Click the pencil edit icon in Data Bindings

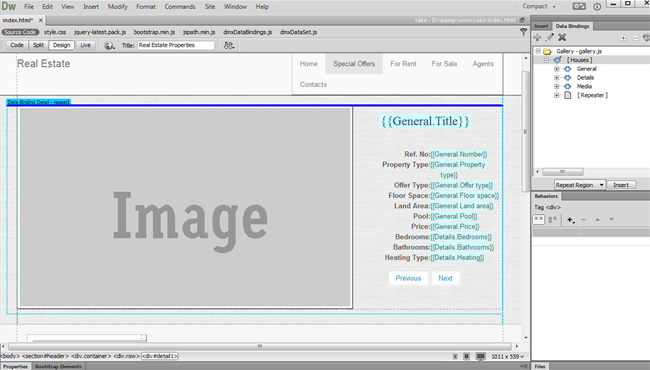[x=550, y=37]
